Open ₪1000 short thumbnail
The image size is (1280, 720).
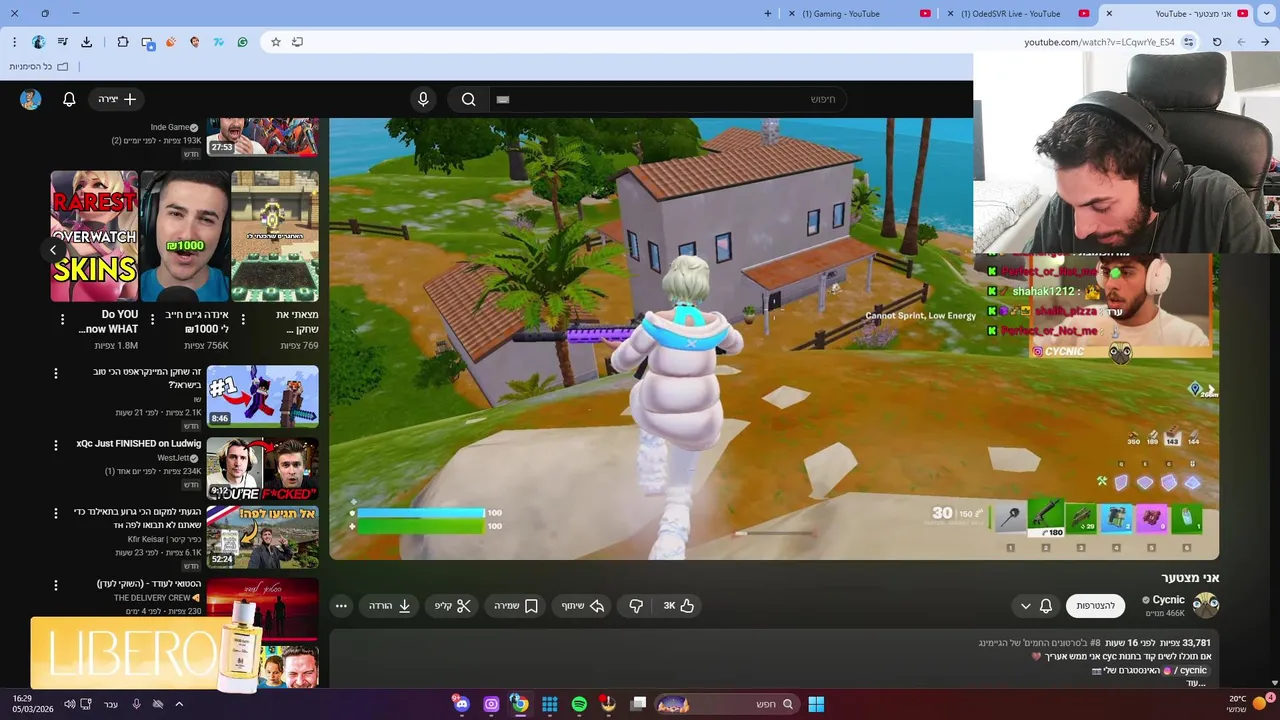tap(185, 236)
